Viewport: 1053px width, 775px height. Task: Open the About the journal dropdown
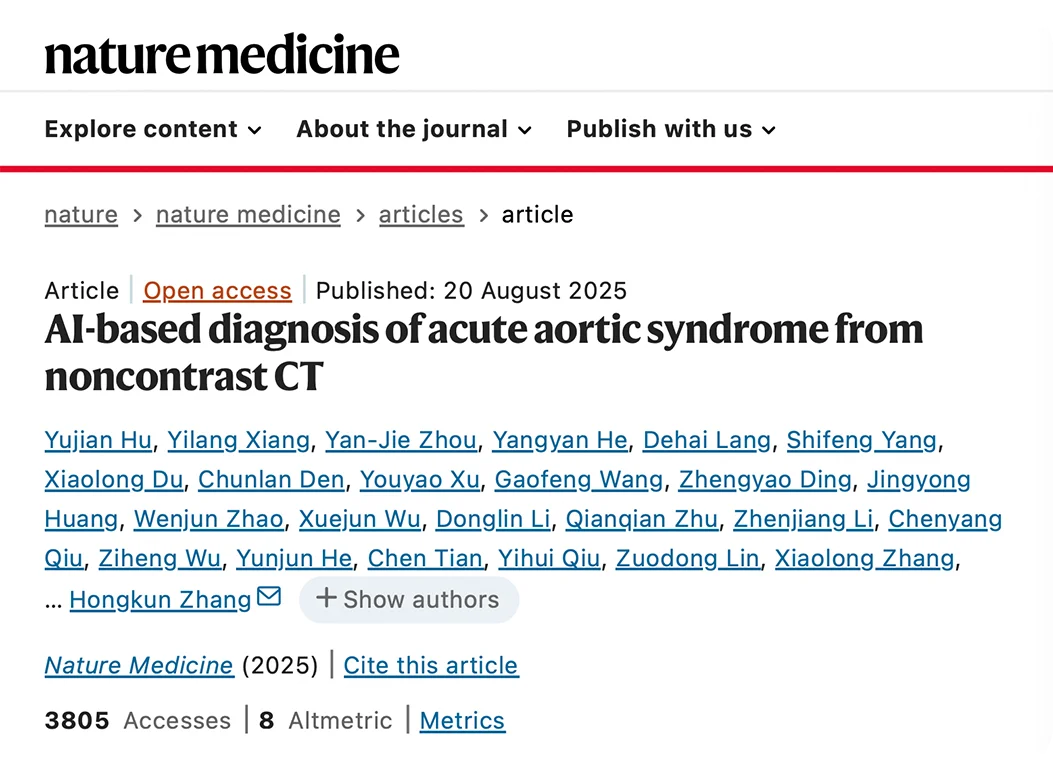click(413, 129)
